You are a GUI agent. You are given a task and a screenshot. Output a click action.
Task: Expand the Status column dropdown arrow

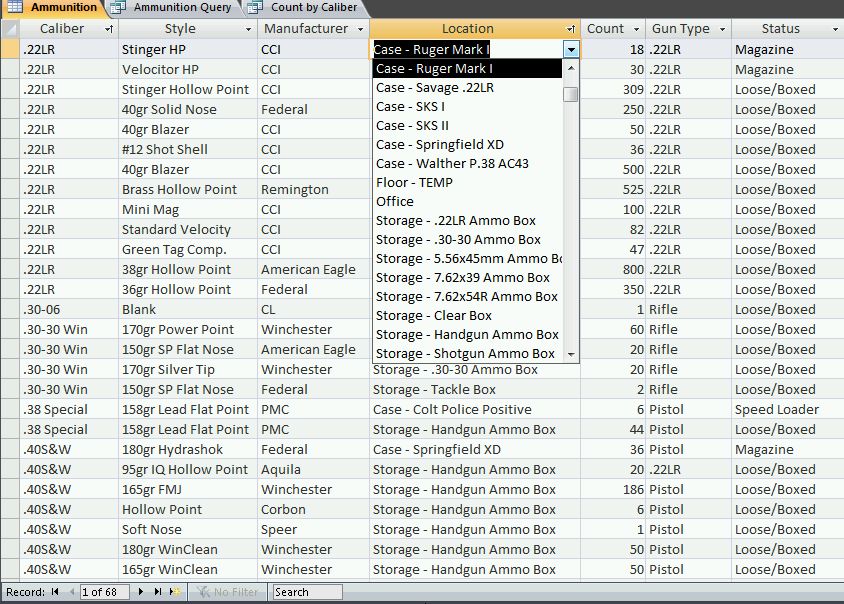[x=834, y=29]
